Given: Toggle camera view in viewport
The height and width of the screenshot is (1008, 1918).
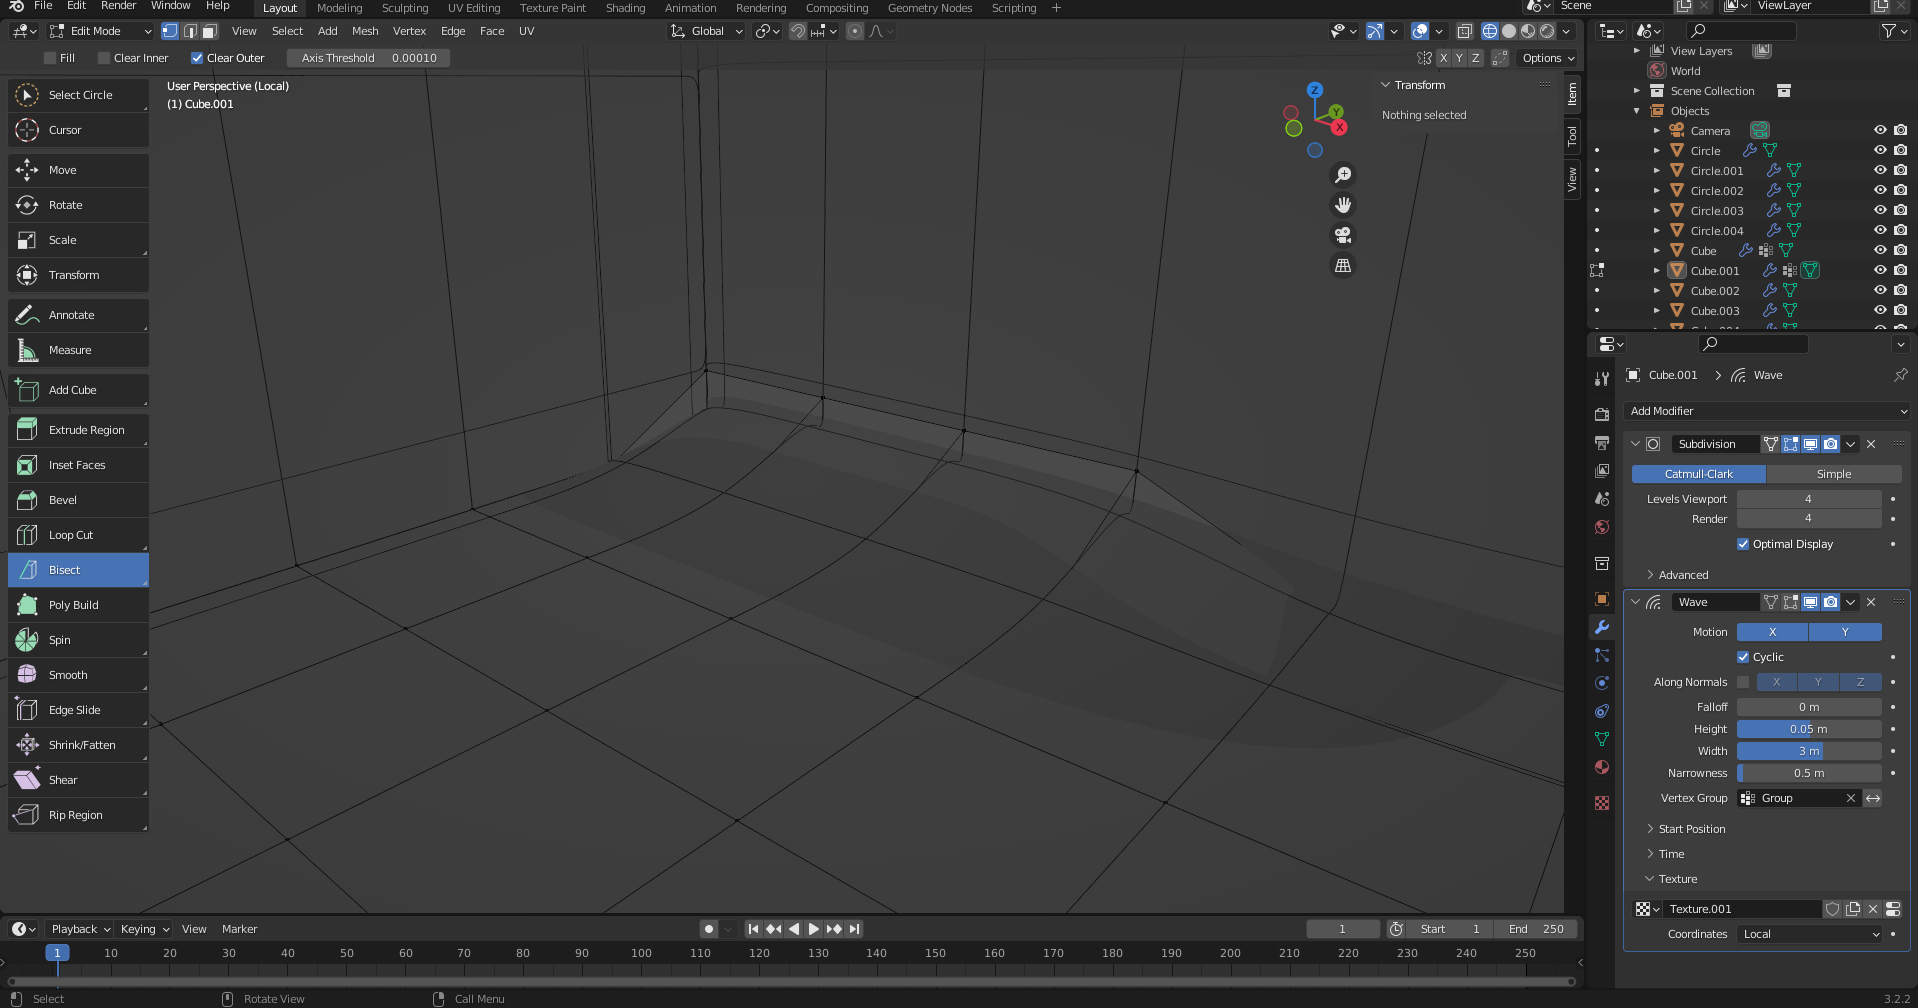Looking at the screenshot, I should [1343, 235].
